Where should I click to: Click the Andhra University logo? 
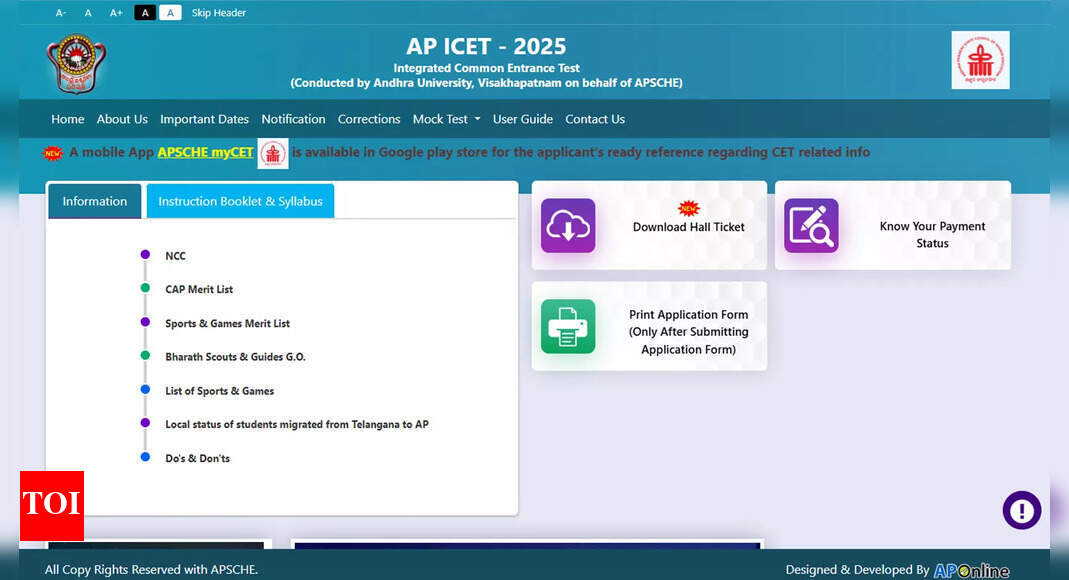76,64
